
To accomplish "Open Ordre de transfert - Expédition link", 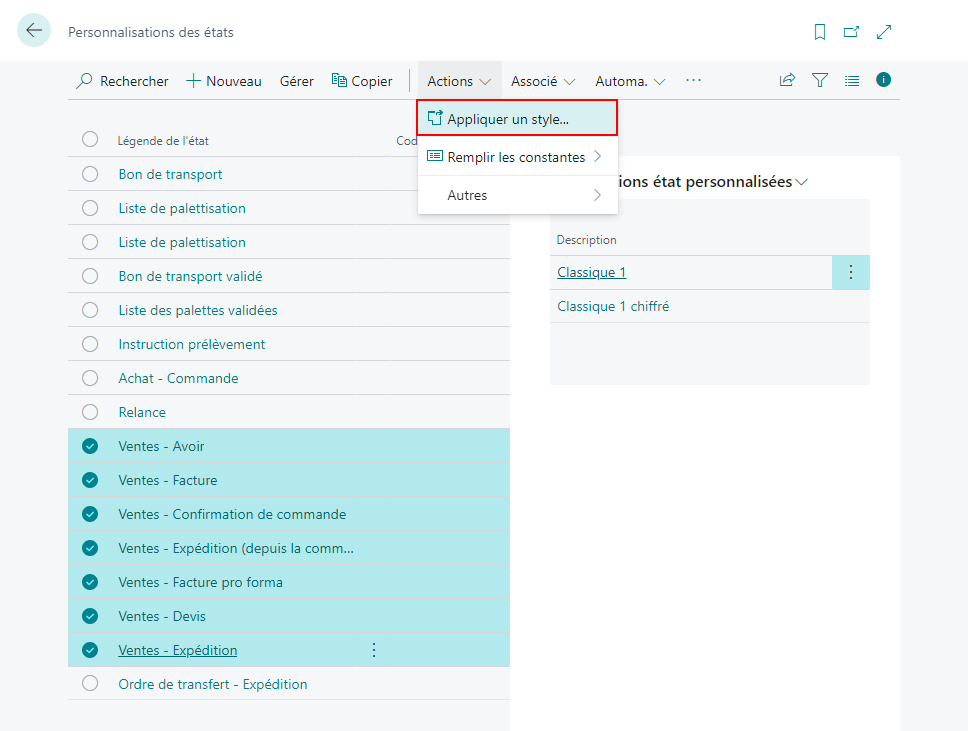I will [213, 683].
